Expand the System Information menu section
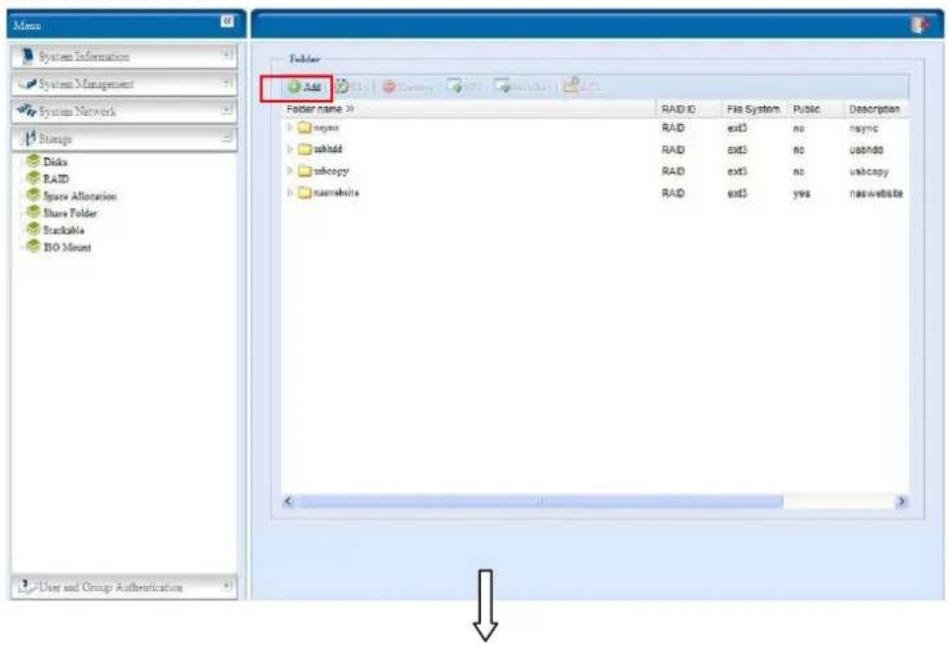The image size is (948, 646). click(x=124, y=56)
